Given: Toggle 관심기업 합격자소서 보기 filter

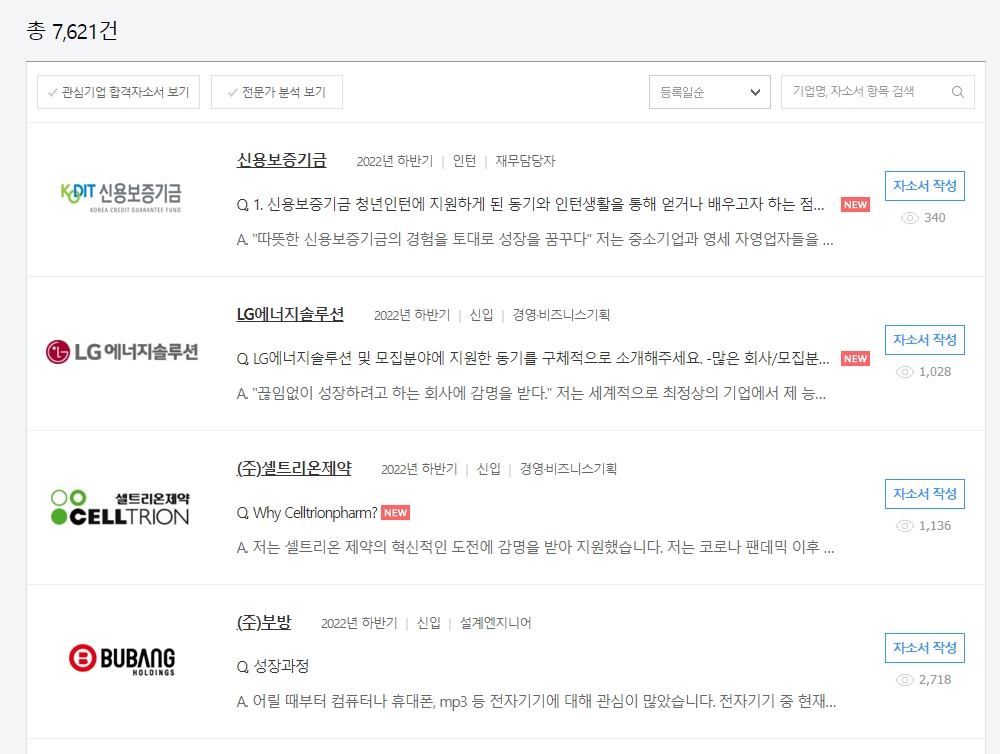Looking at the screenshot, I should [x=119, y=92].
